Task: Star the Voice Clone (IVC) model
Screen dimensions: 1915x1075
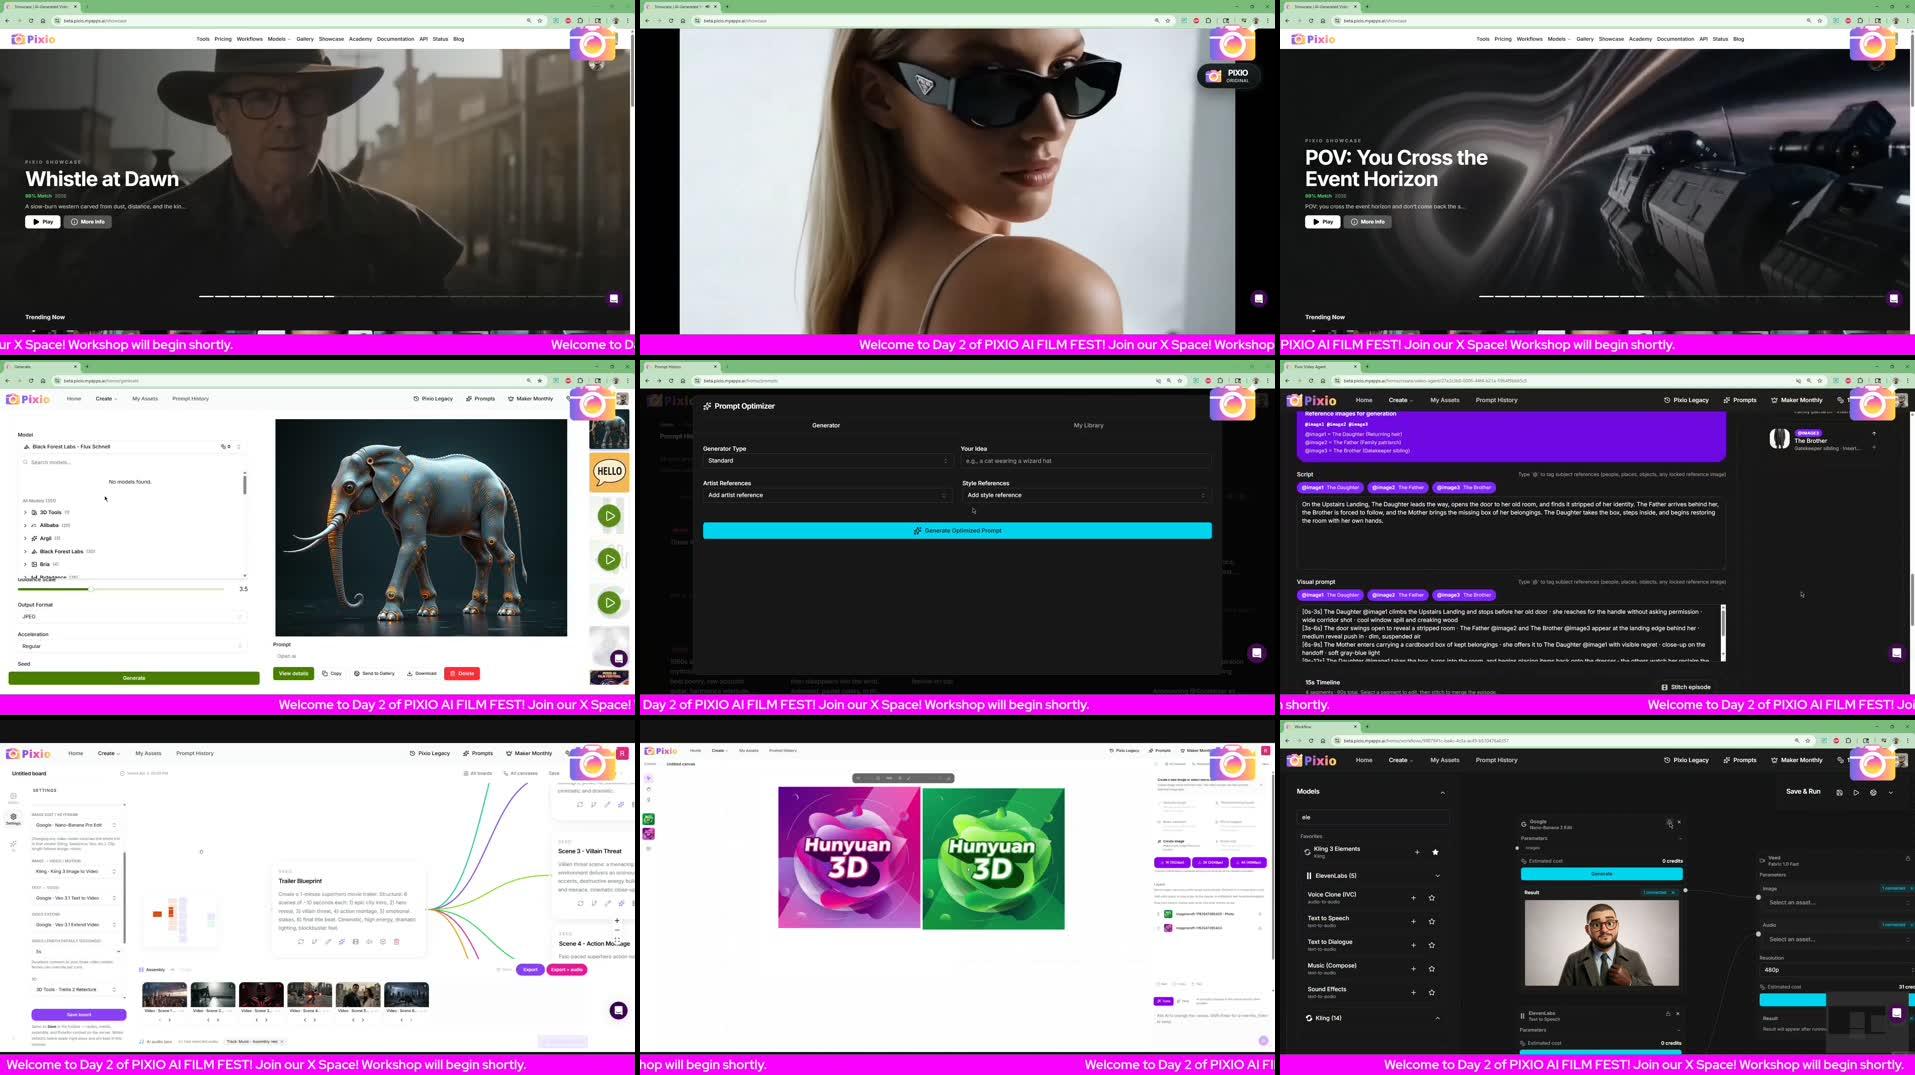Action: (x=1431, y=897)
